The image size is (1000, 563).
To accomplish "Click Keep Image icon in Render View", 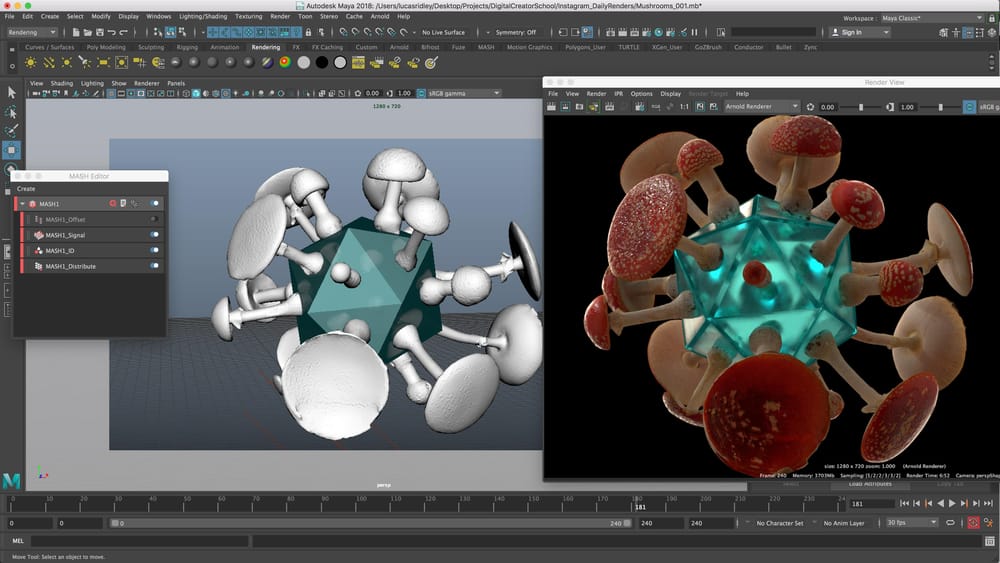I will pyautogui.click(x=700, y=106).
